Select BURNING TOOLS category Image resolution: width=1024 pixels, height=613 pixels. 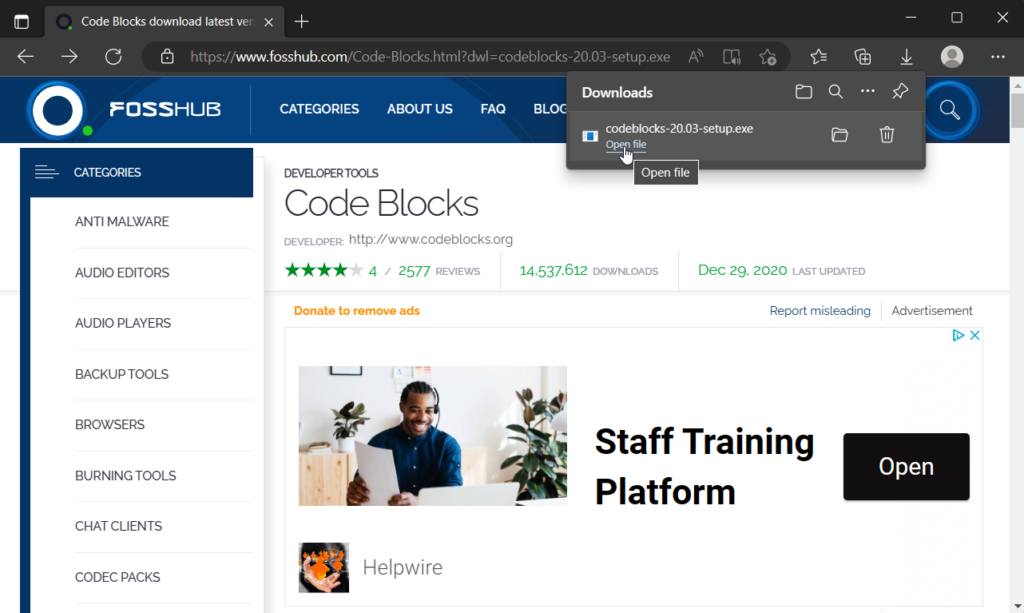click(125, 476)
